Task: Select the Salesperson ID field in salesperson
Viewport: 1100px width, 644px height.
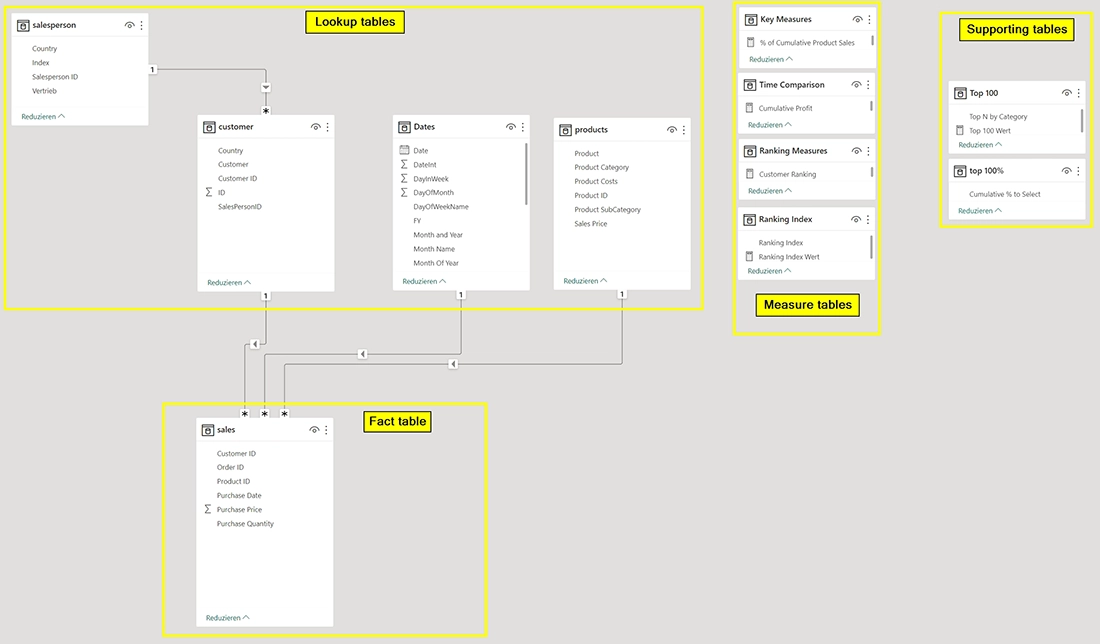Action: (55, 77)
